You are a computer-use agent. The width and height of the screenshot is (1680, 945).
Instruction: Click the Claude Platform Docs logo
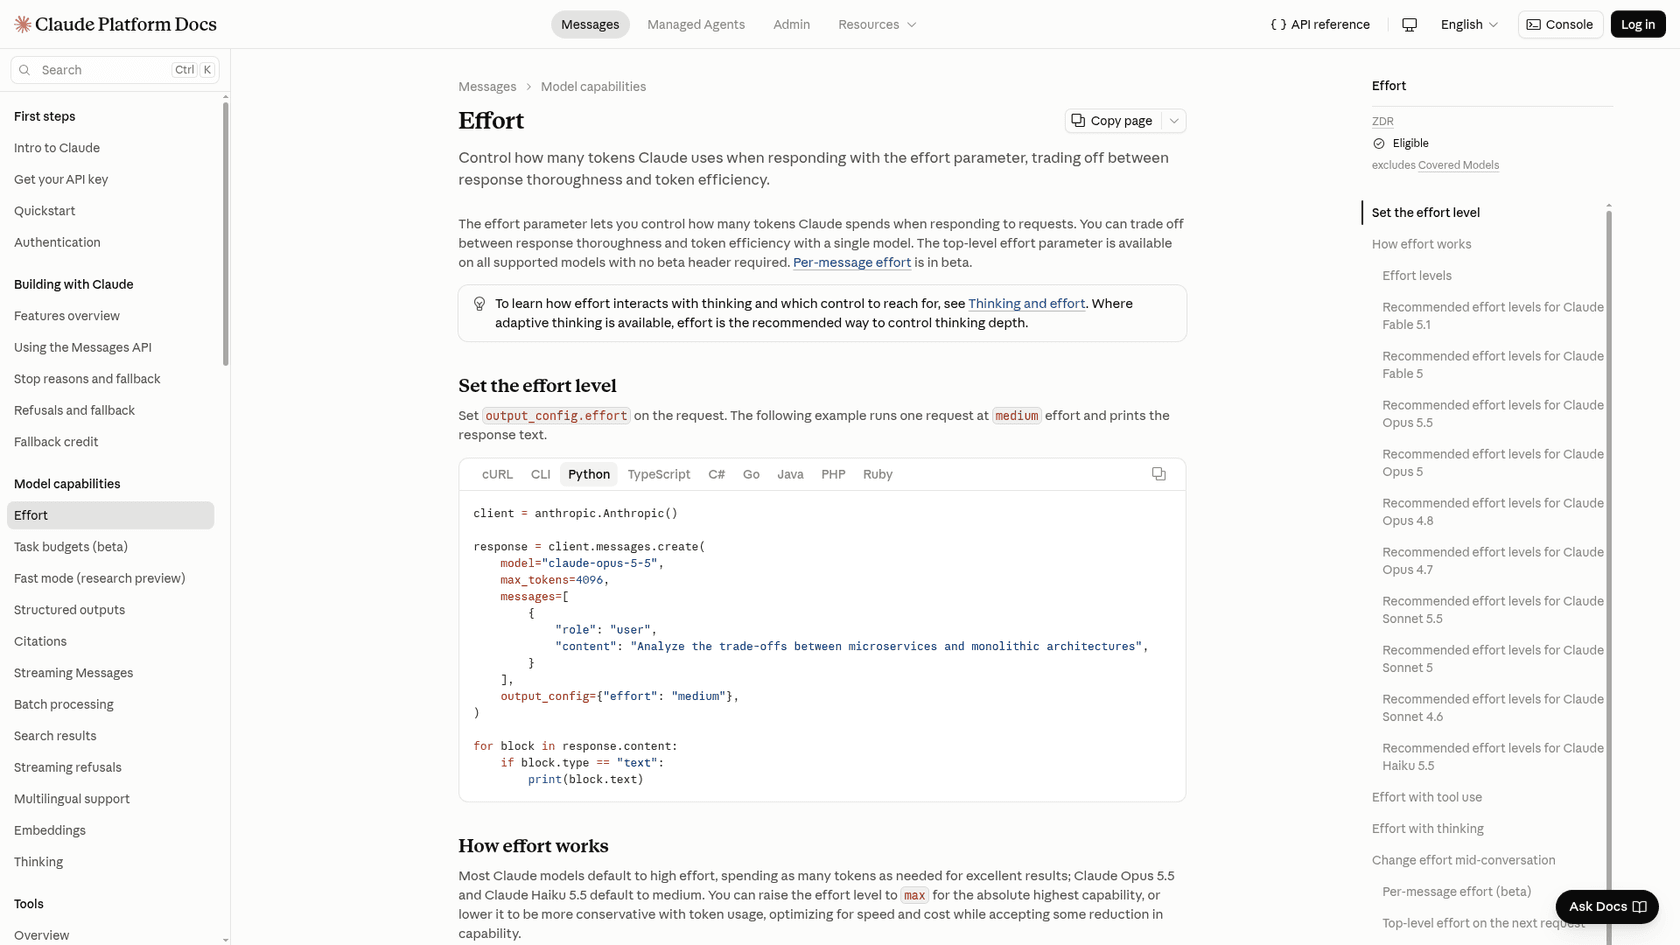tap(115, 24)
